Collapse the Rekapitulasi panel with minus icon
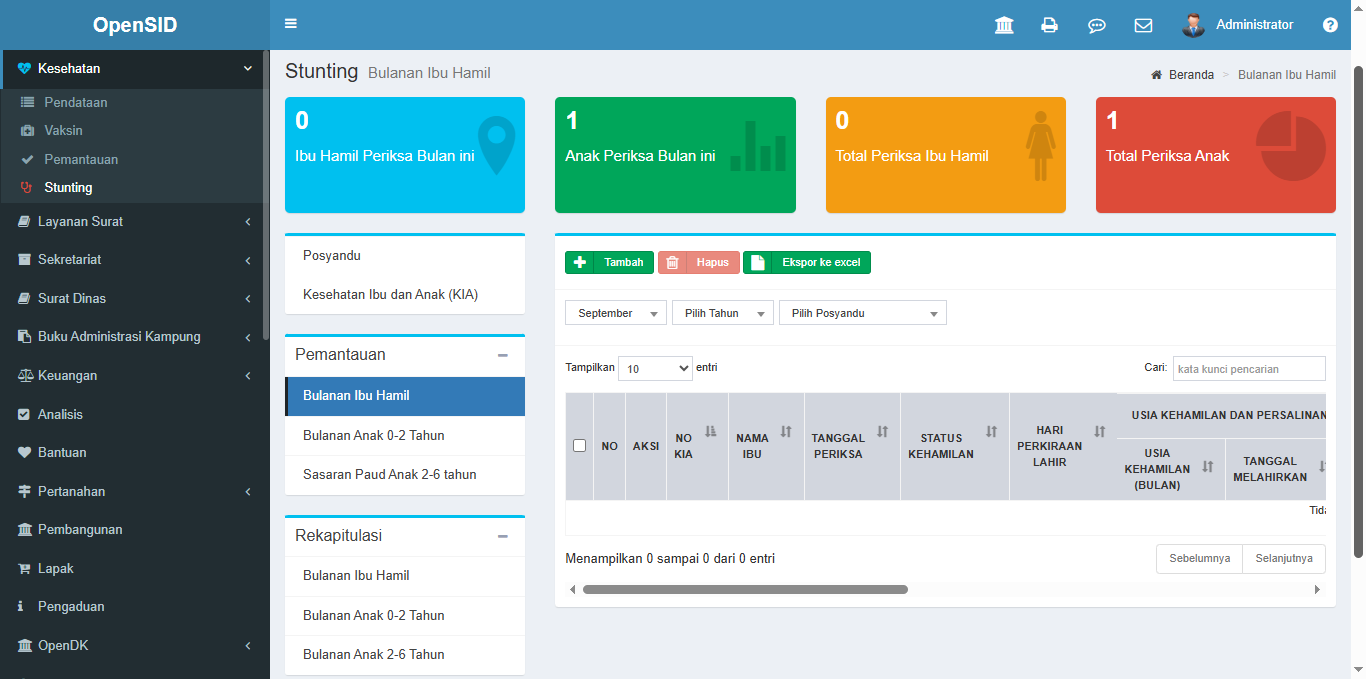 coord(503,536)
